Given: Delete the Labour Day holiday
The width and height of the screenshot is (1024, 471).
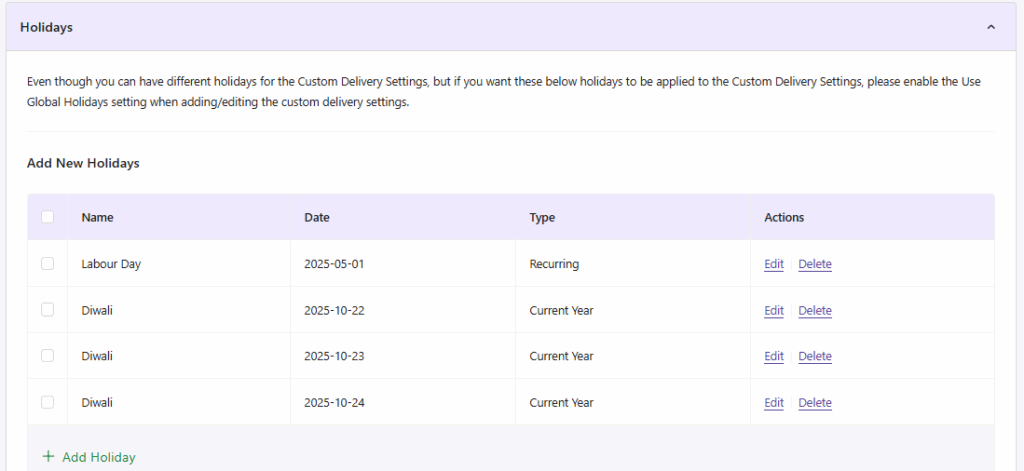Looking at the screenshot, I should click(815, 264).
